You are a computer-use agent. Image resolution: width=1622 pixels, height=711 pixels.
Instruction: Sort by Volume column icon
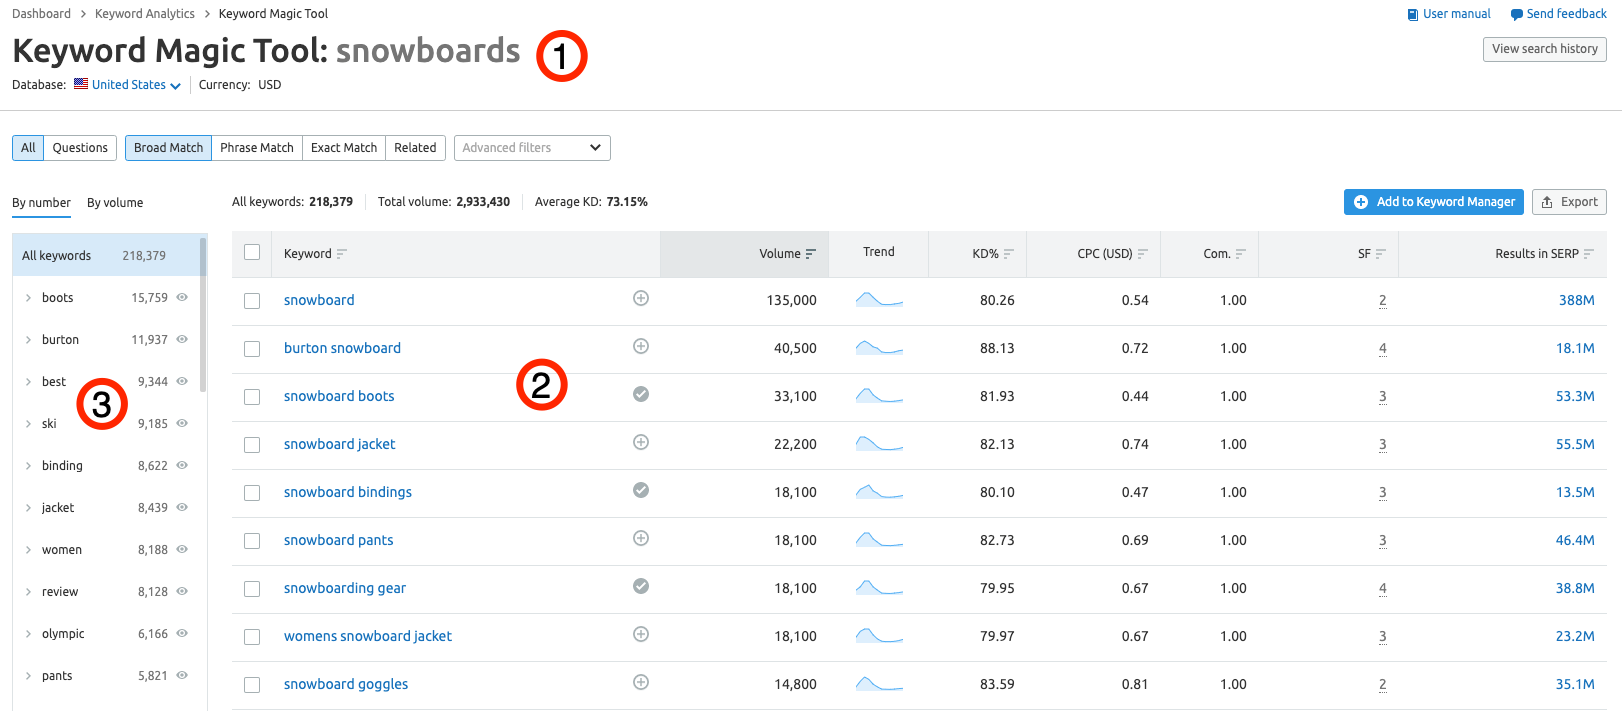[x=811, y=254]
